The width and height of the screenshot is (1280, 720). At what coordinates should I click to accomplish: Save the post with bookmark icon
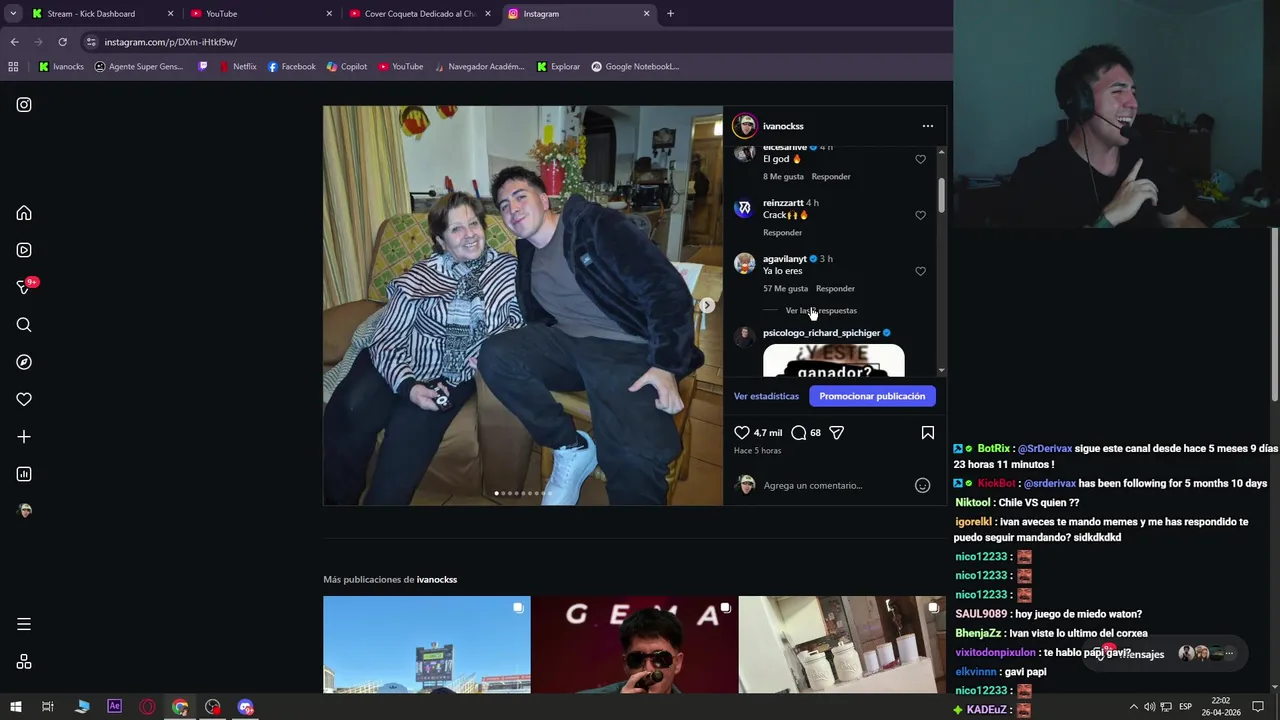[928, 433]
